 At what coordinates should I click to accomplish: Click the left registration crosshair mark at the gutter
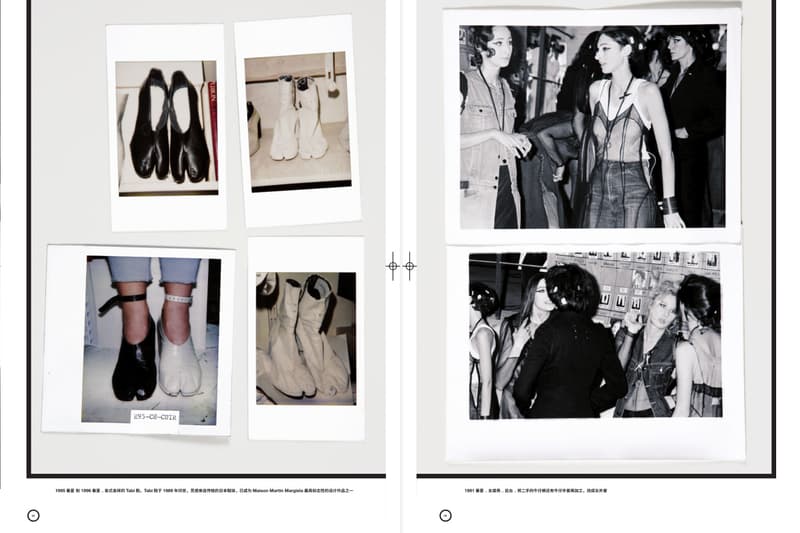tap(392, 266)
